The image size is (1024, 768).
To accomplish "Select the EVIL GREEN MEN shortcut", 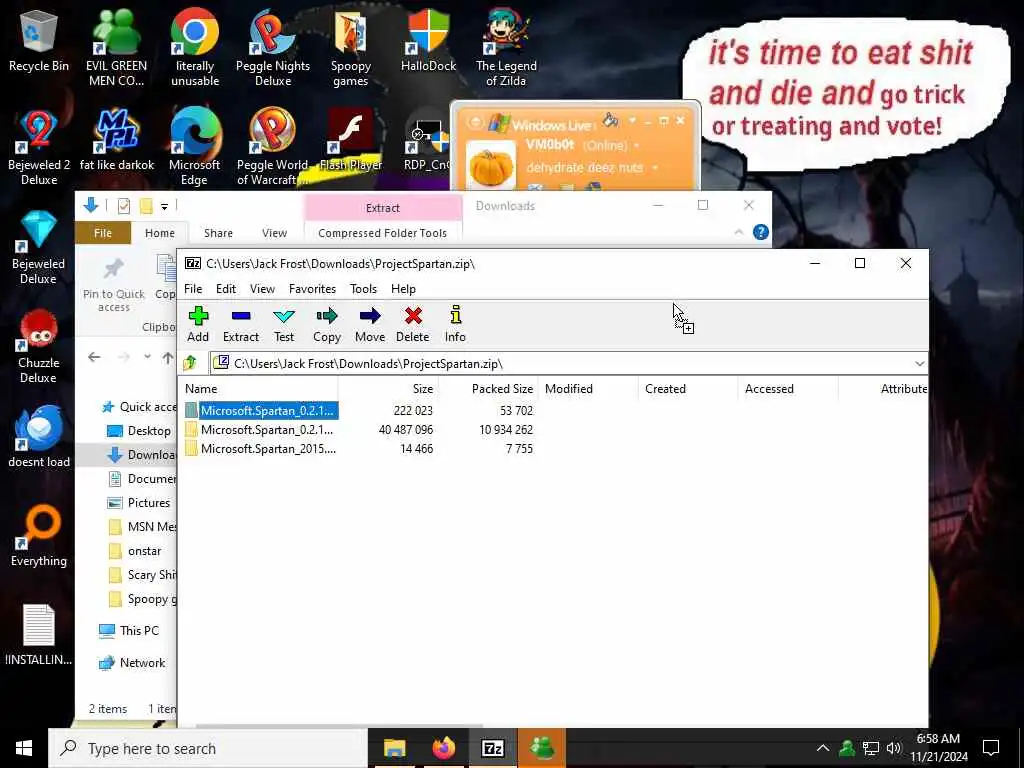I will pos(117,47).
